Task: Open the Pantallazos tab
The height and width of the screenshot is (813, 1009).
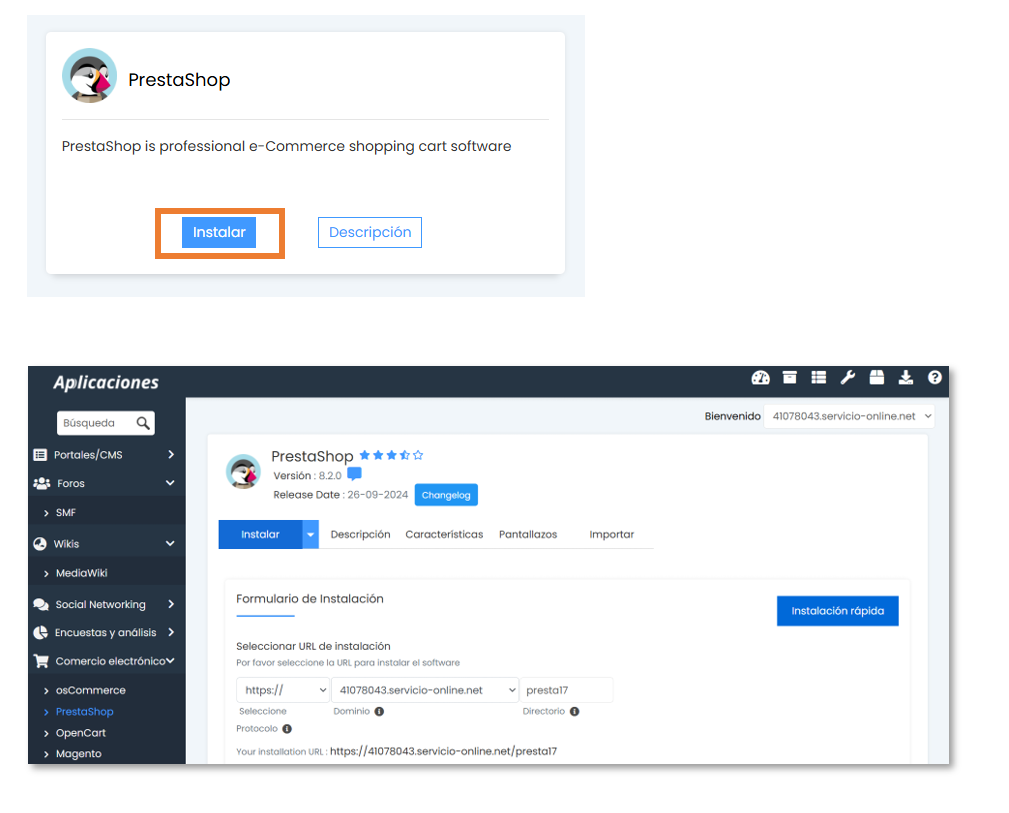Action: click(528, 534)
